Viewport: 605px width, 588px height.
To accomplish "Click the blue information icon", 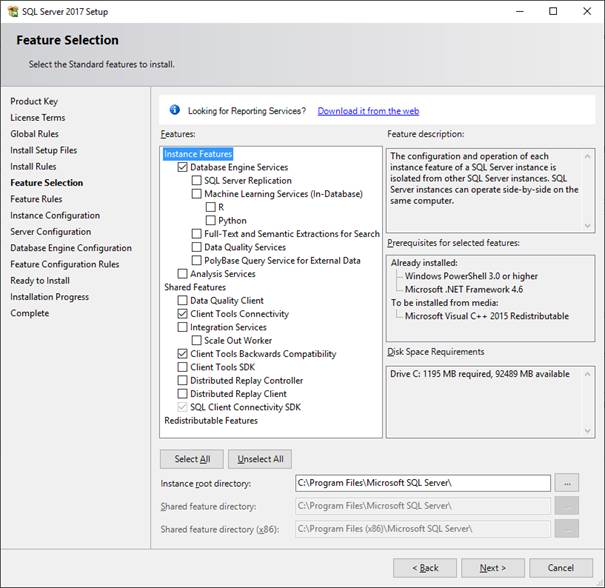I will (x=174, y=110).
